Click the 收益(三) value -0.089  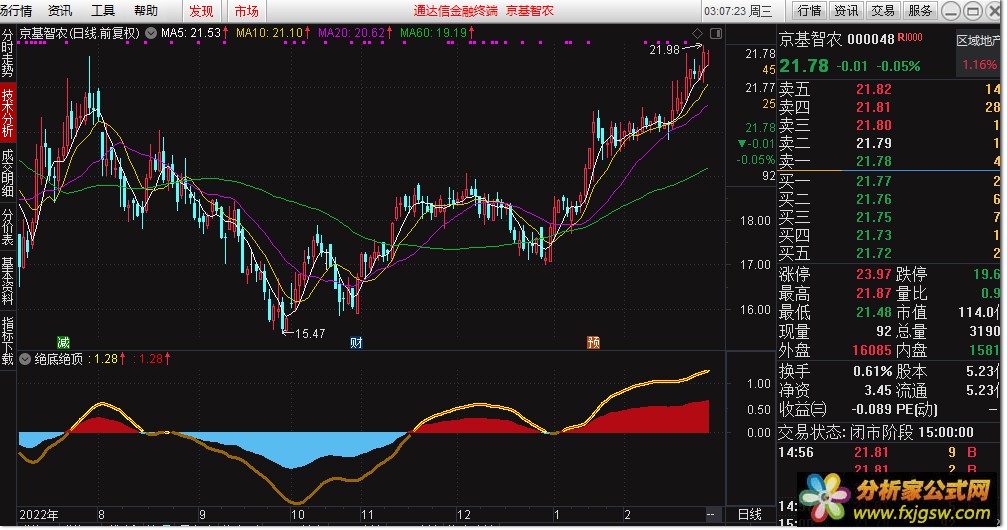[x=871, y=409]
